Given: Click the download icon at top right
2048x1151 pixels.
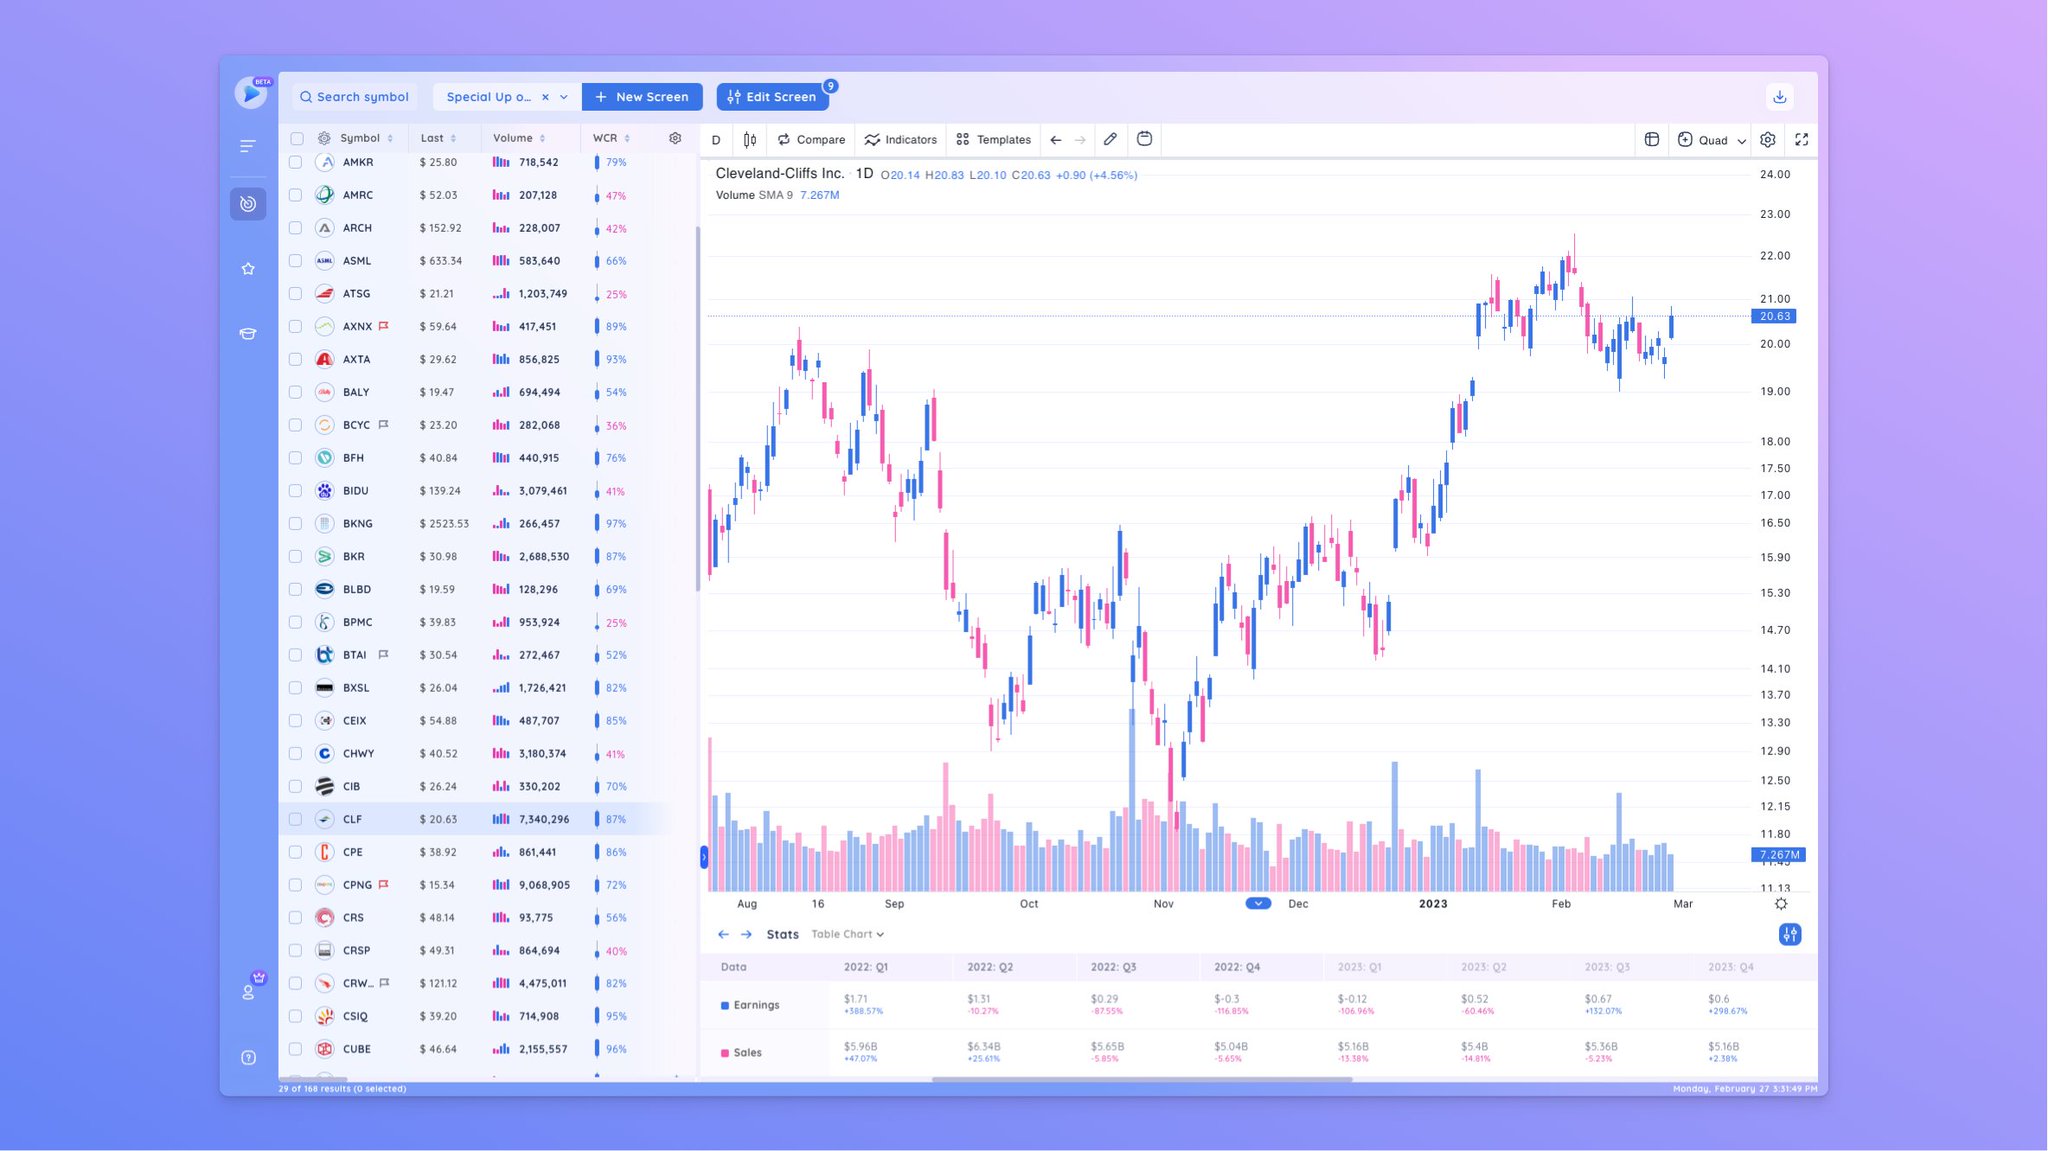Looking at the screenshot, I should (1779, 97).
